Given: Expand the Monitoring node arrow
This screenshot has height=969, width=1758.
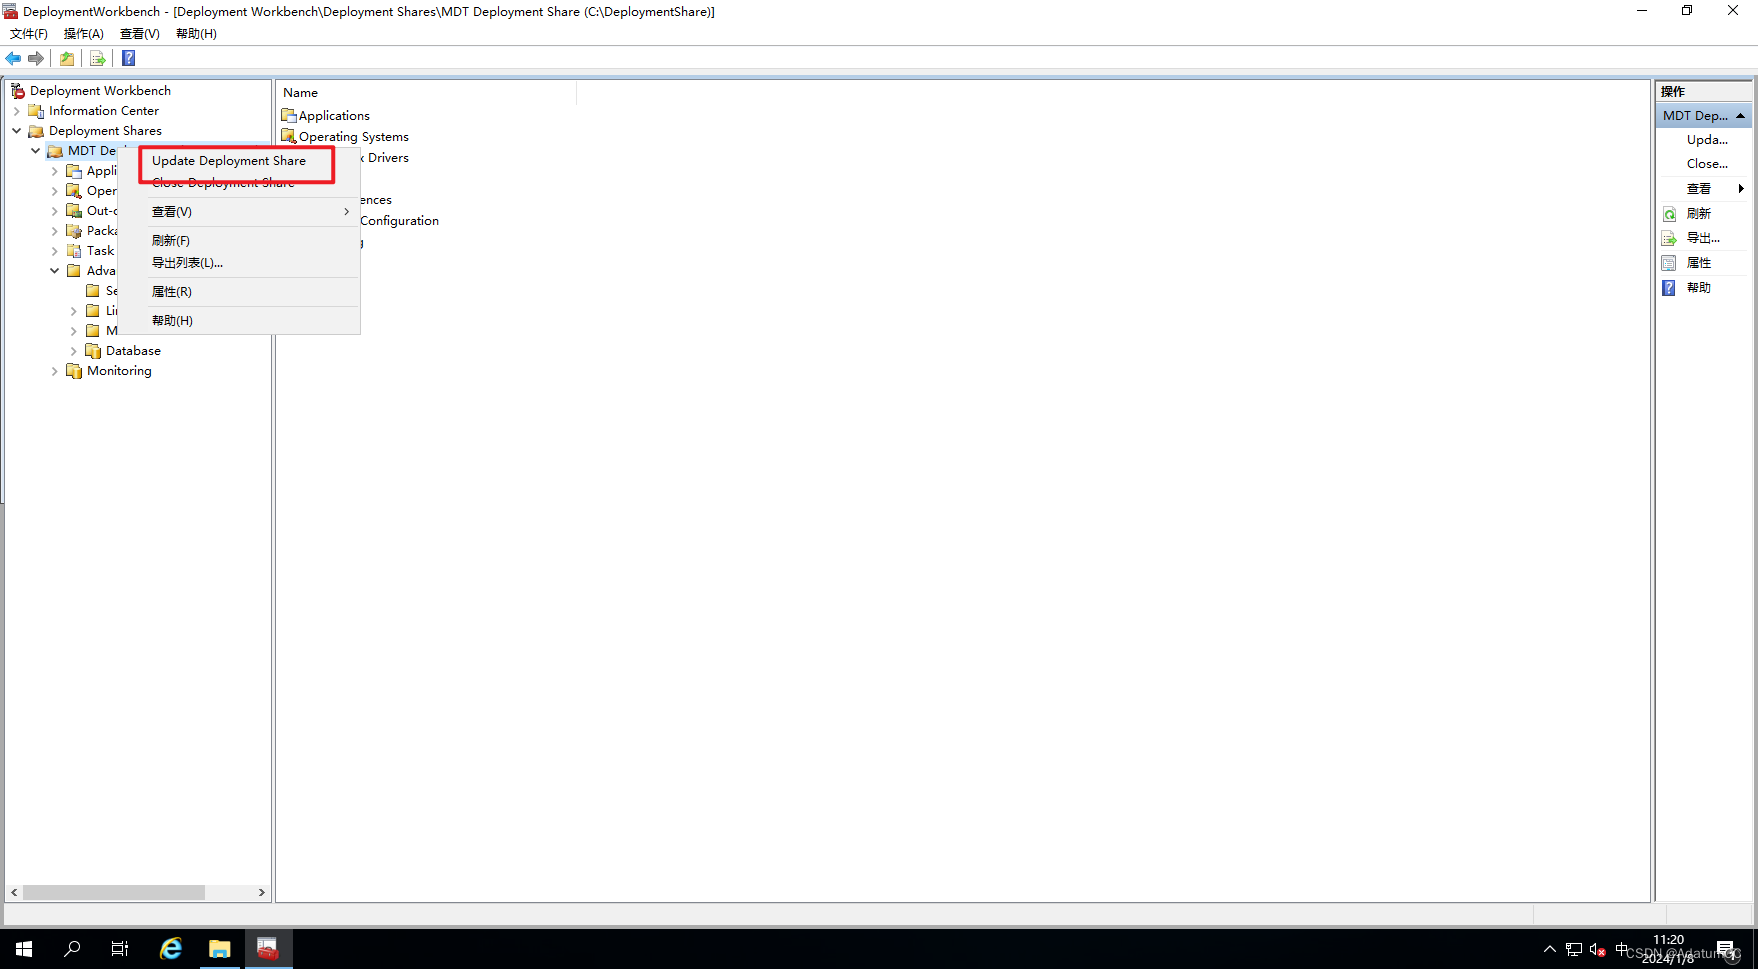Looking at the screenshot, I should [54, 371].
